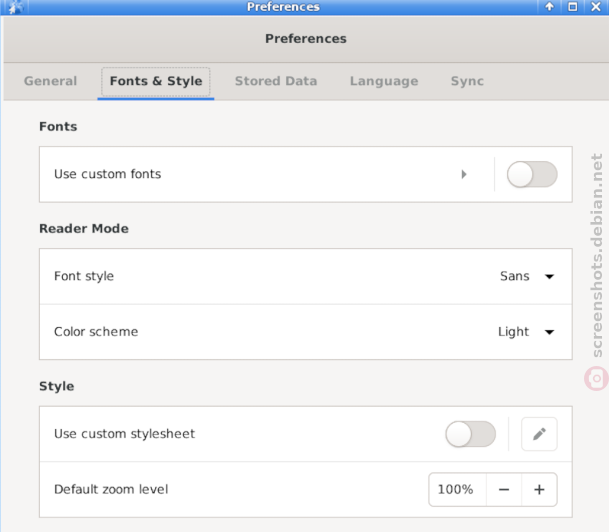
Task: Toggle the Use custom fonts switch
Action: coord(532,174)
